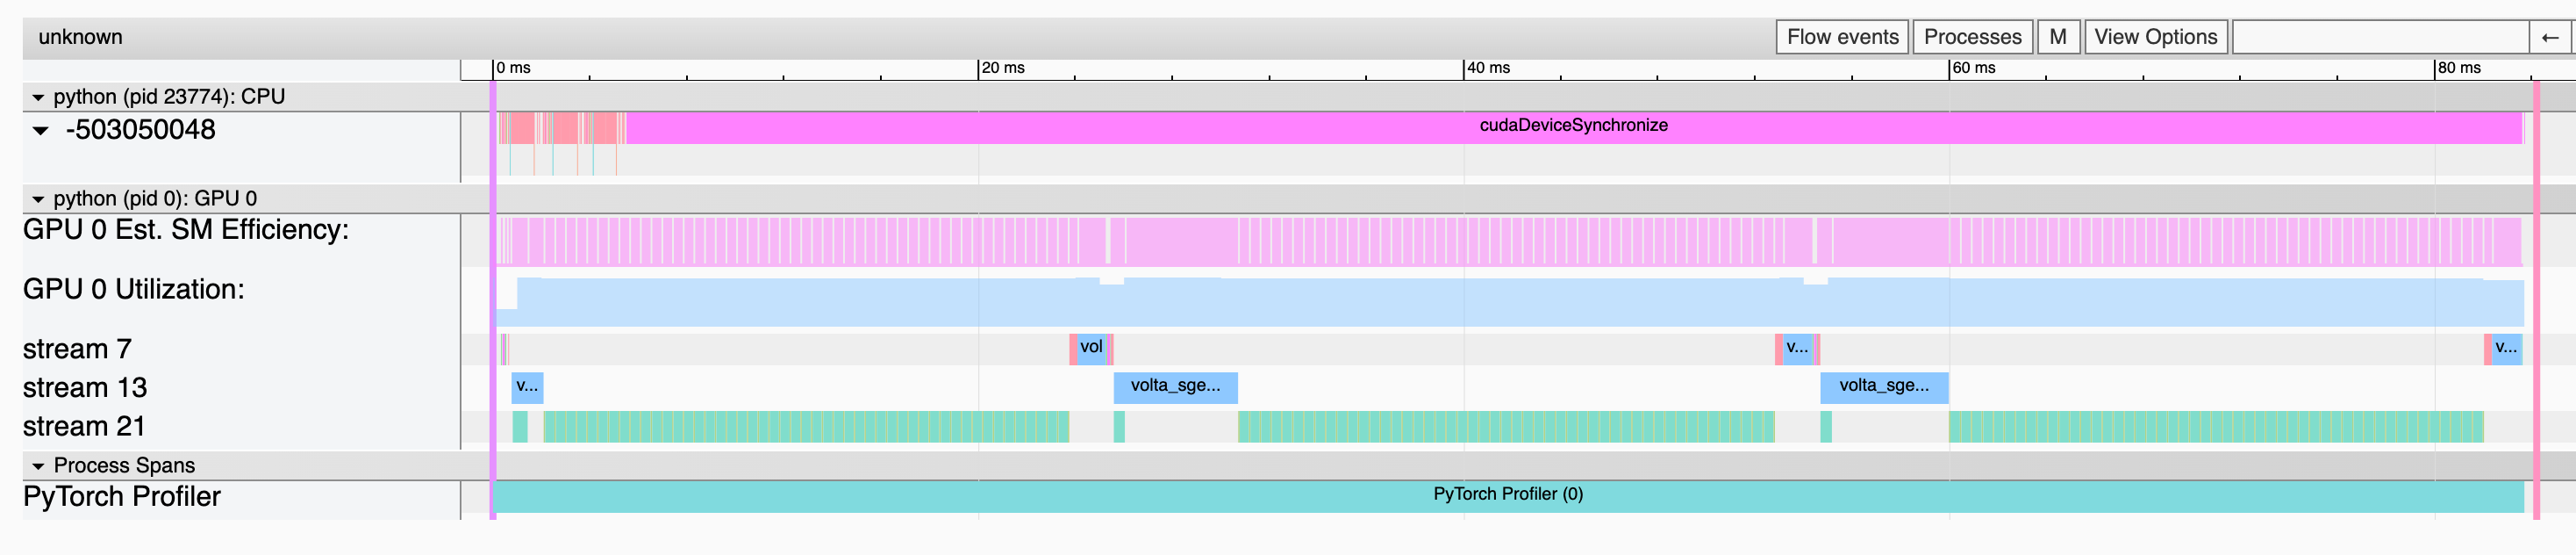Click the 20 ms ruler mark
The image size is (2576, 555).
click(x=1003, y=68)
